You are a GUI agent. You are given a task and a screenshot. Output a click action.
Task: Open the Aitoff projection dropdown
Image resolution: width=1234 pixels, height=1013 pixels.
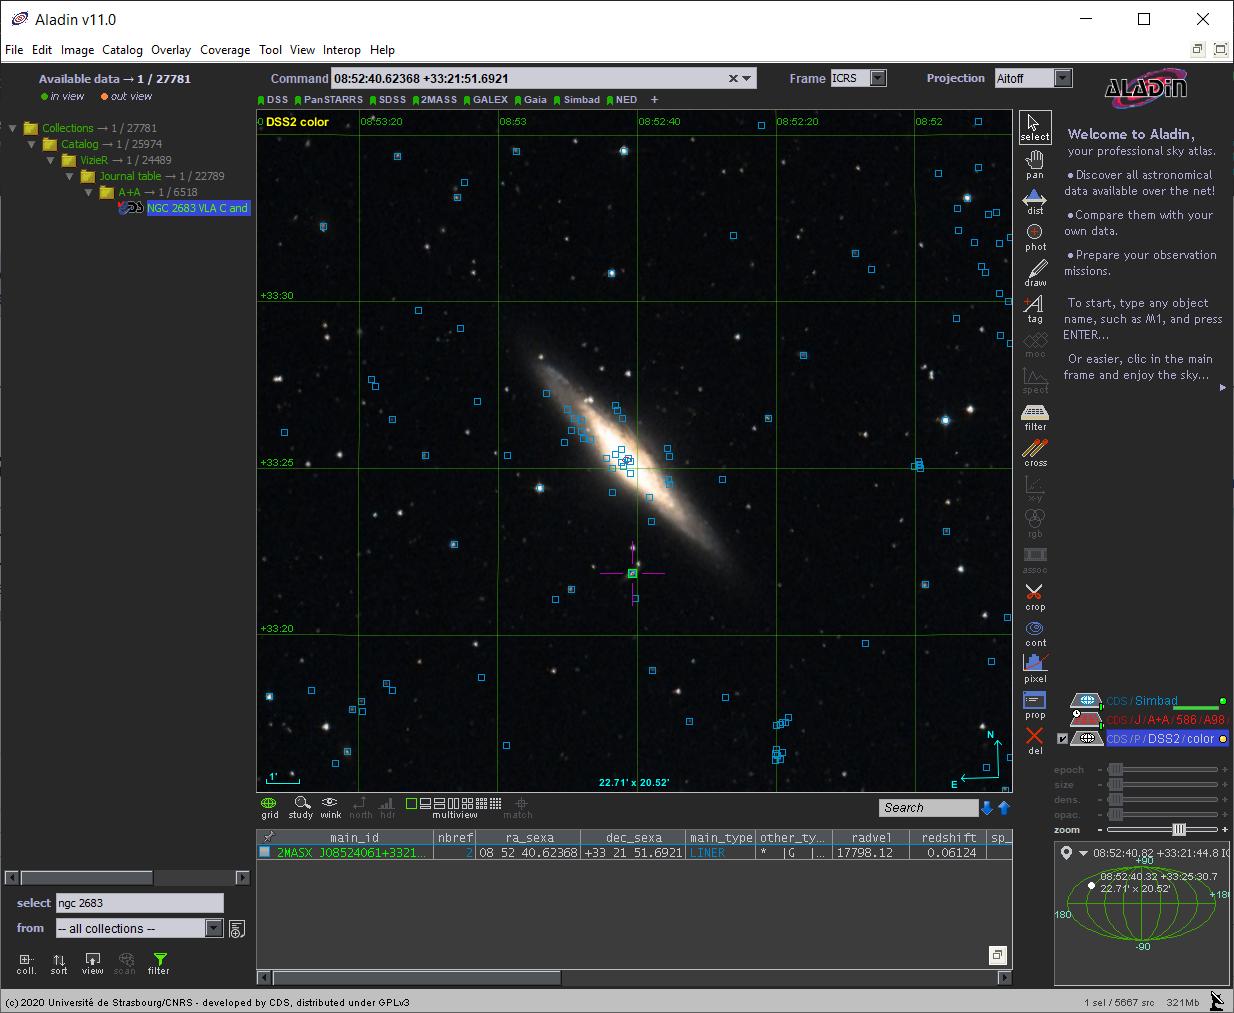pos(1033,78)
